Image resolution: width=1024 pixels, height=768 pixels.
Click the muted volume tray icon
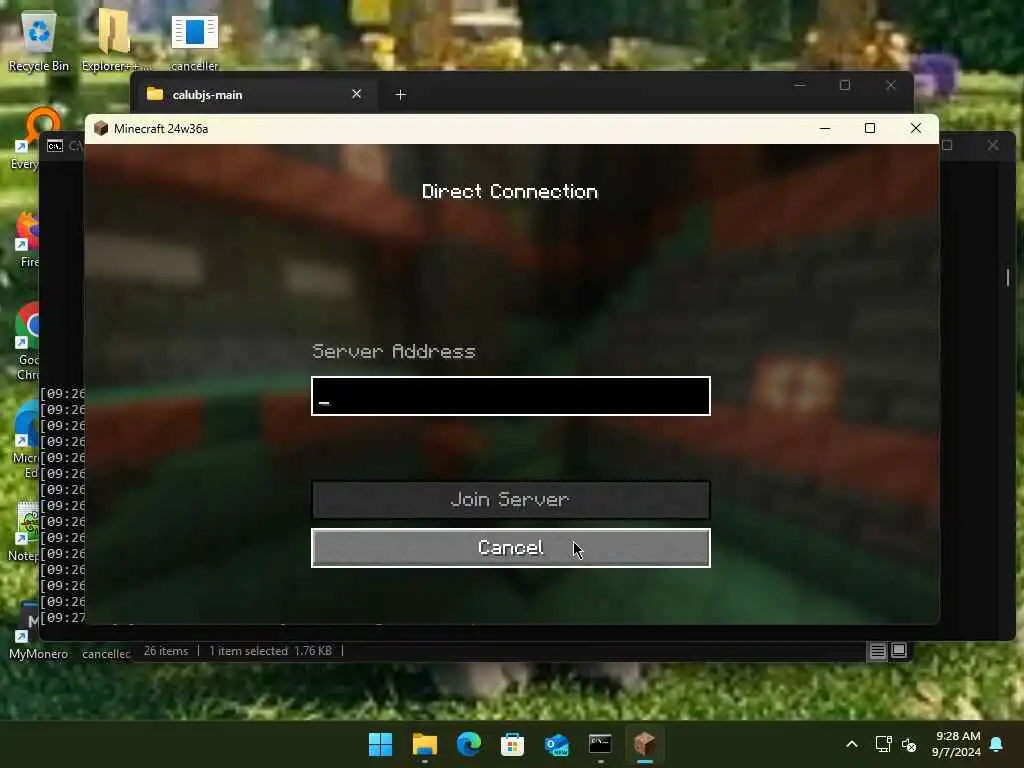click(x=908, y=744)
